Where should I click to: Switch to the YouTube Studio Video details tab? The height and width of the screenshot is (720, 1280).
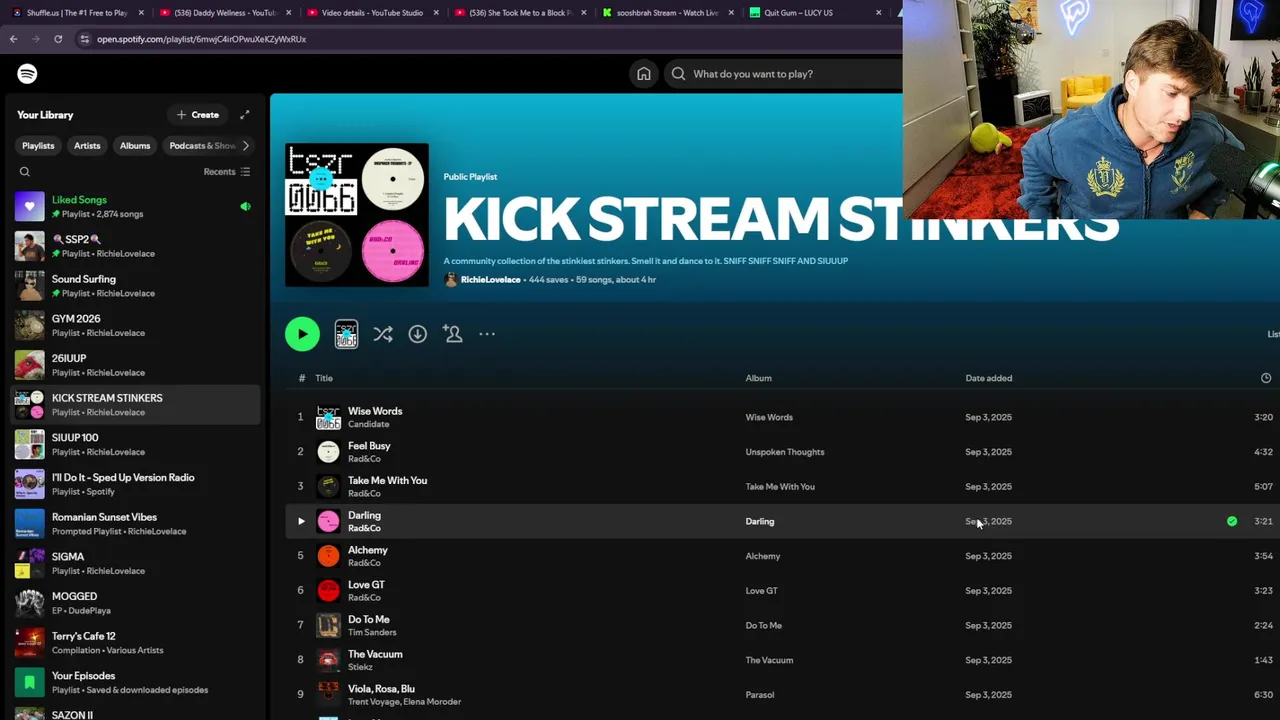(370, 13)
